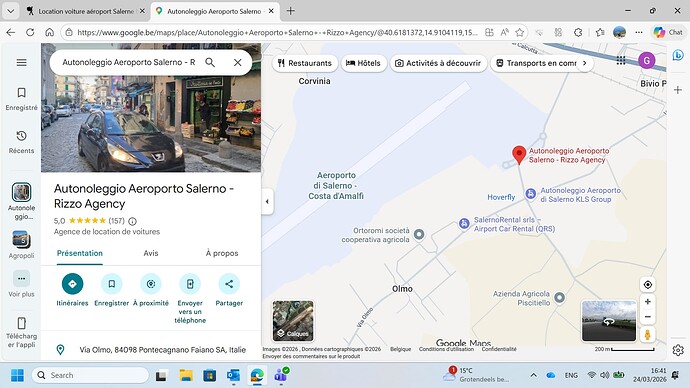This screenshot has height=388, width=690.
Task: Show more category chips with the arrow
Action: click(585, 63)
